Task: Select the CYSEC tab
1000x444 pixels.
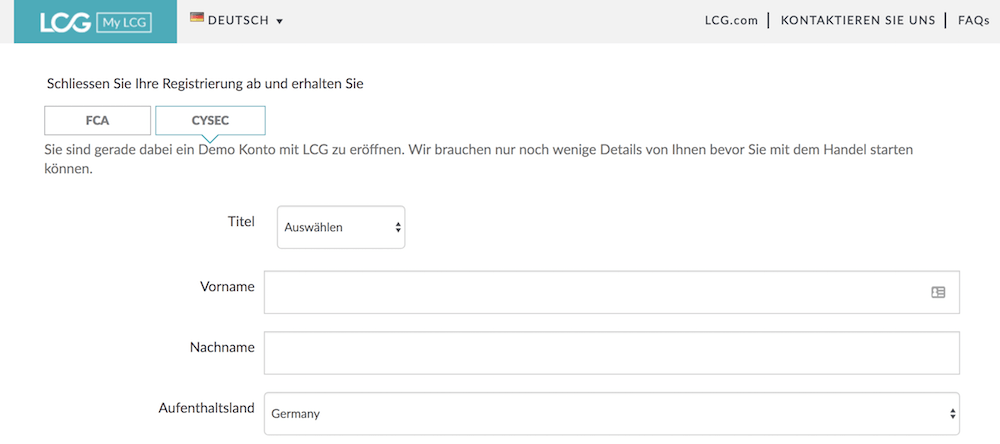Action: (210, 121)
